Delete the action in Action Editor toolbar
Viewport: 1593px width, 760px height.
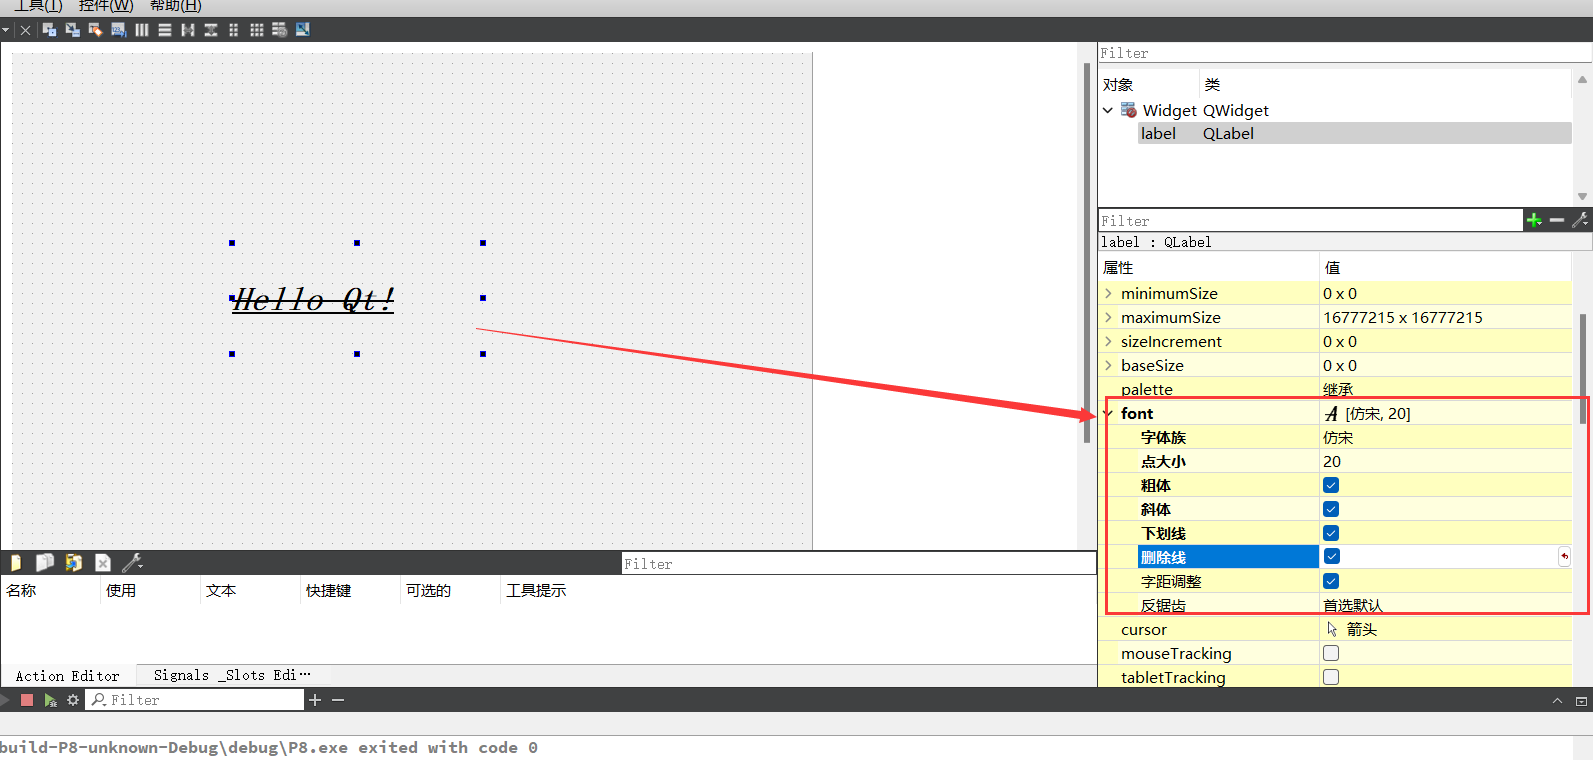[103, 563]
